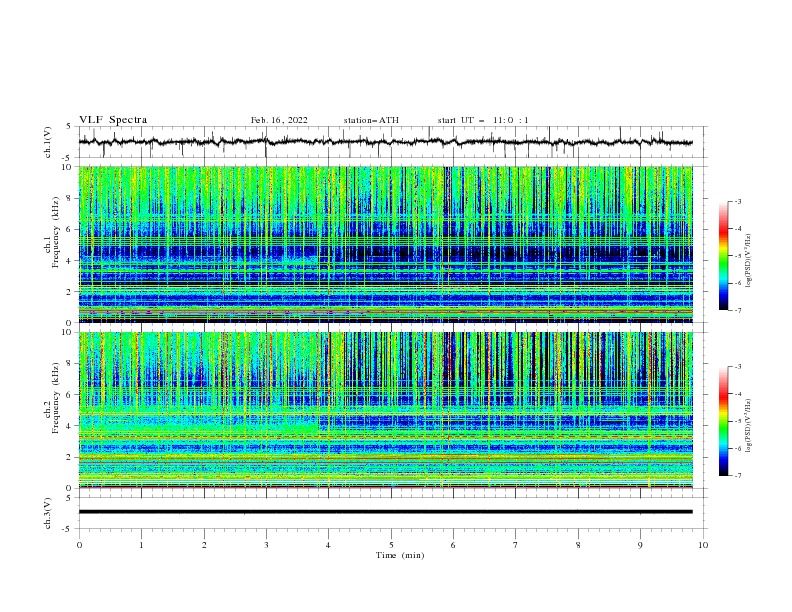Click the ch.3 flat black waveform trace
Screen dimensions: 792x612
(x=385, y=512)
